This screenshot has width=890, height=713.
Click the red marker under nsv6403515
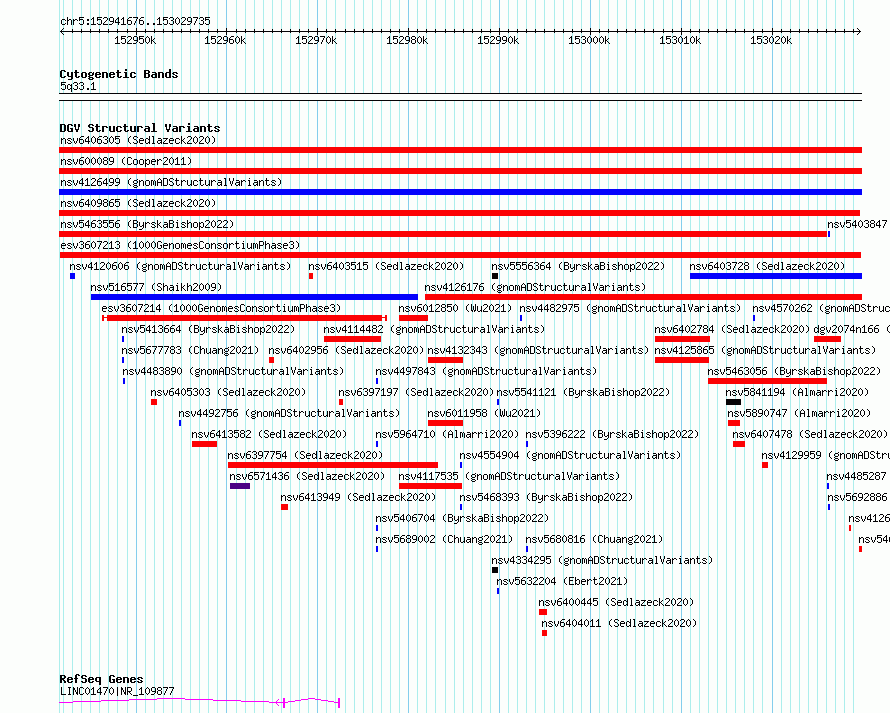click(311, 276)
